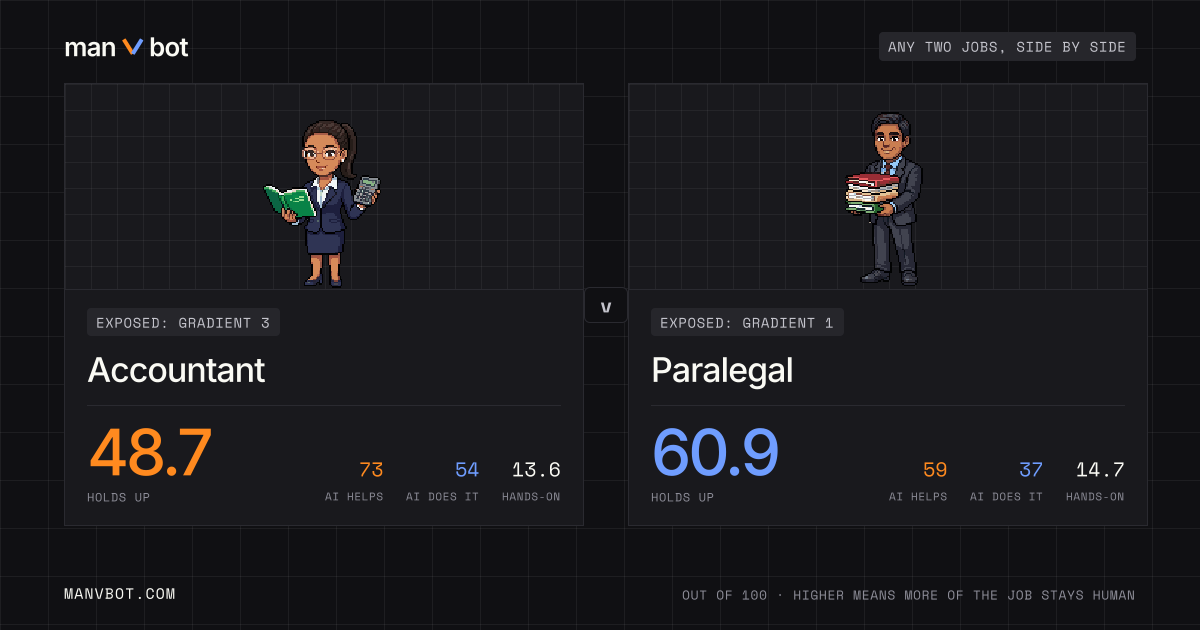Click the blue V mark in the logo
The width and height of the screenshot is (1200, 630).
pos(133,47)
